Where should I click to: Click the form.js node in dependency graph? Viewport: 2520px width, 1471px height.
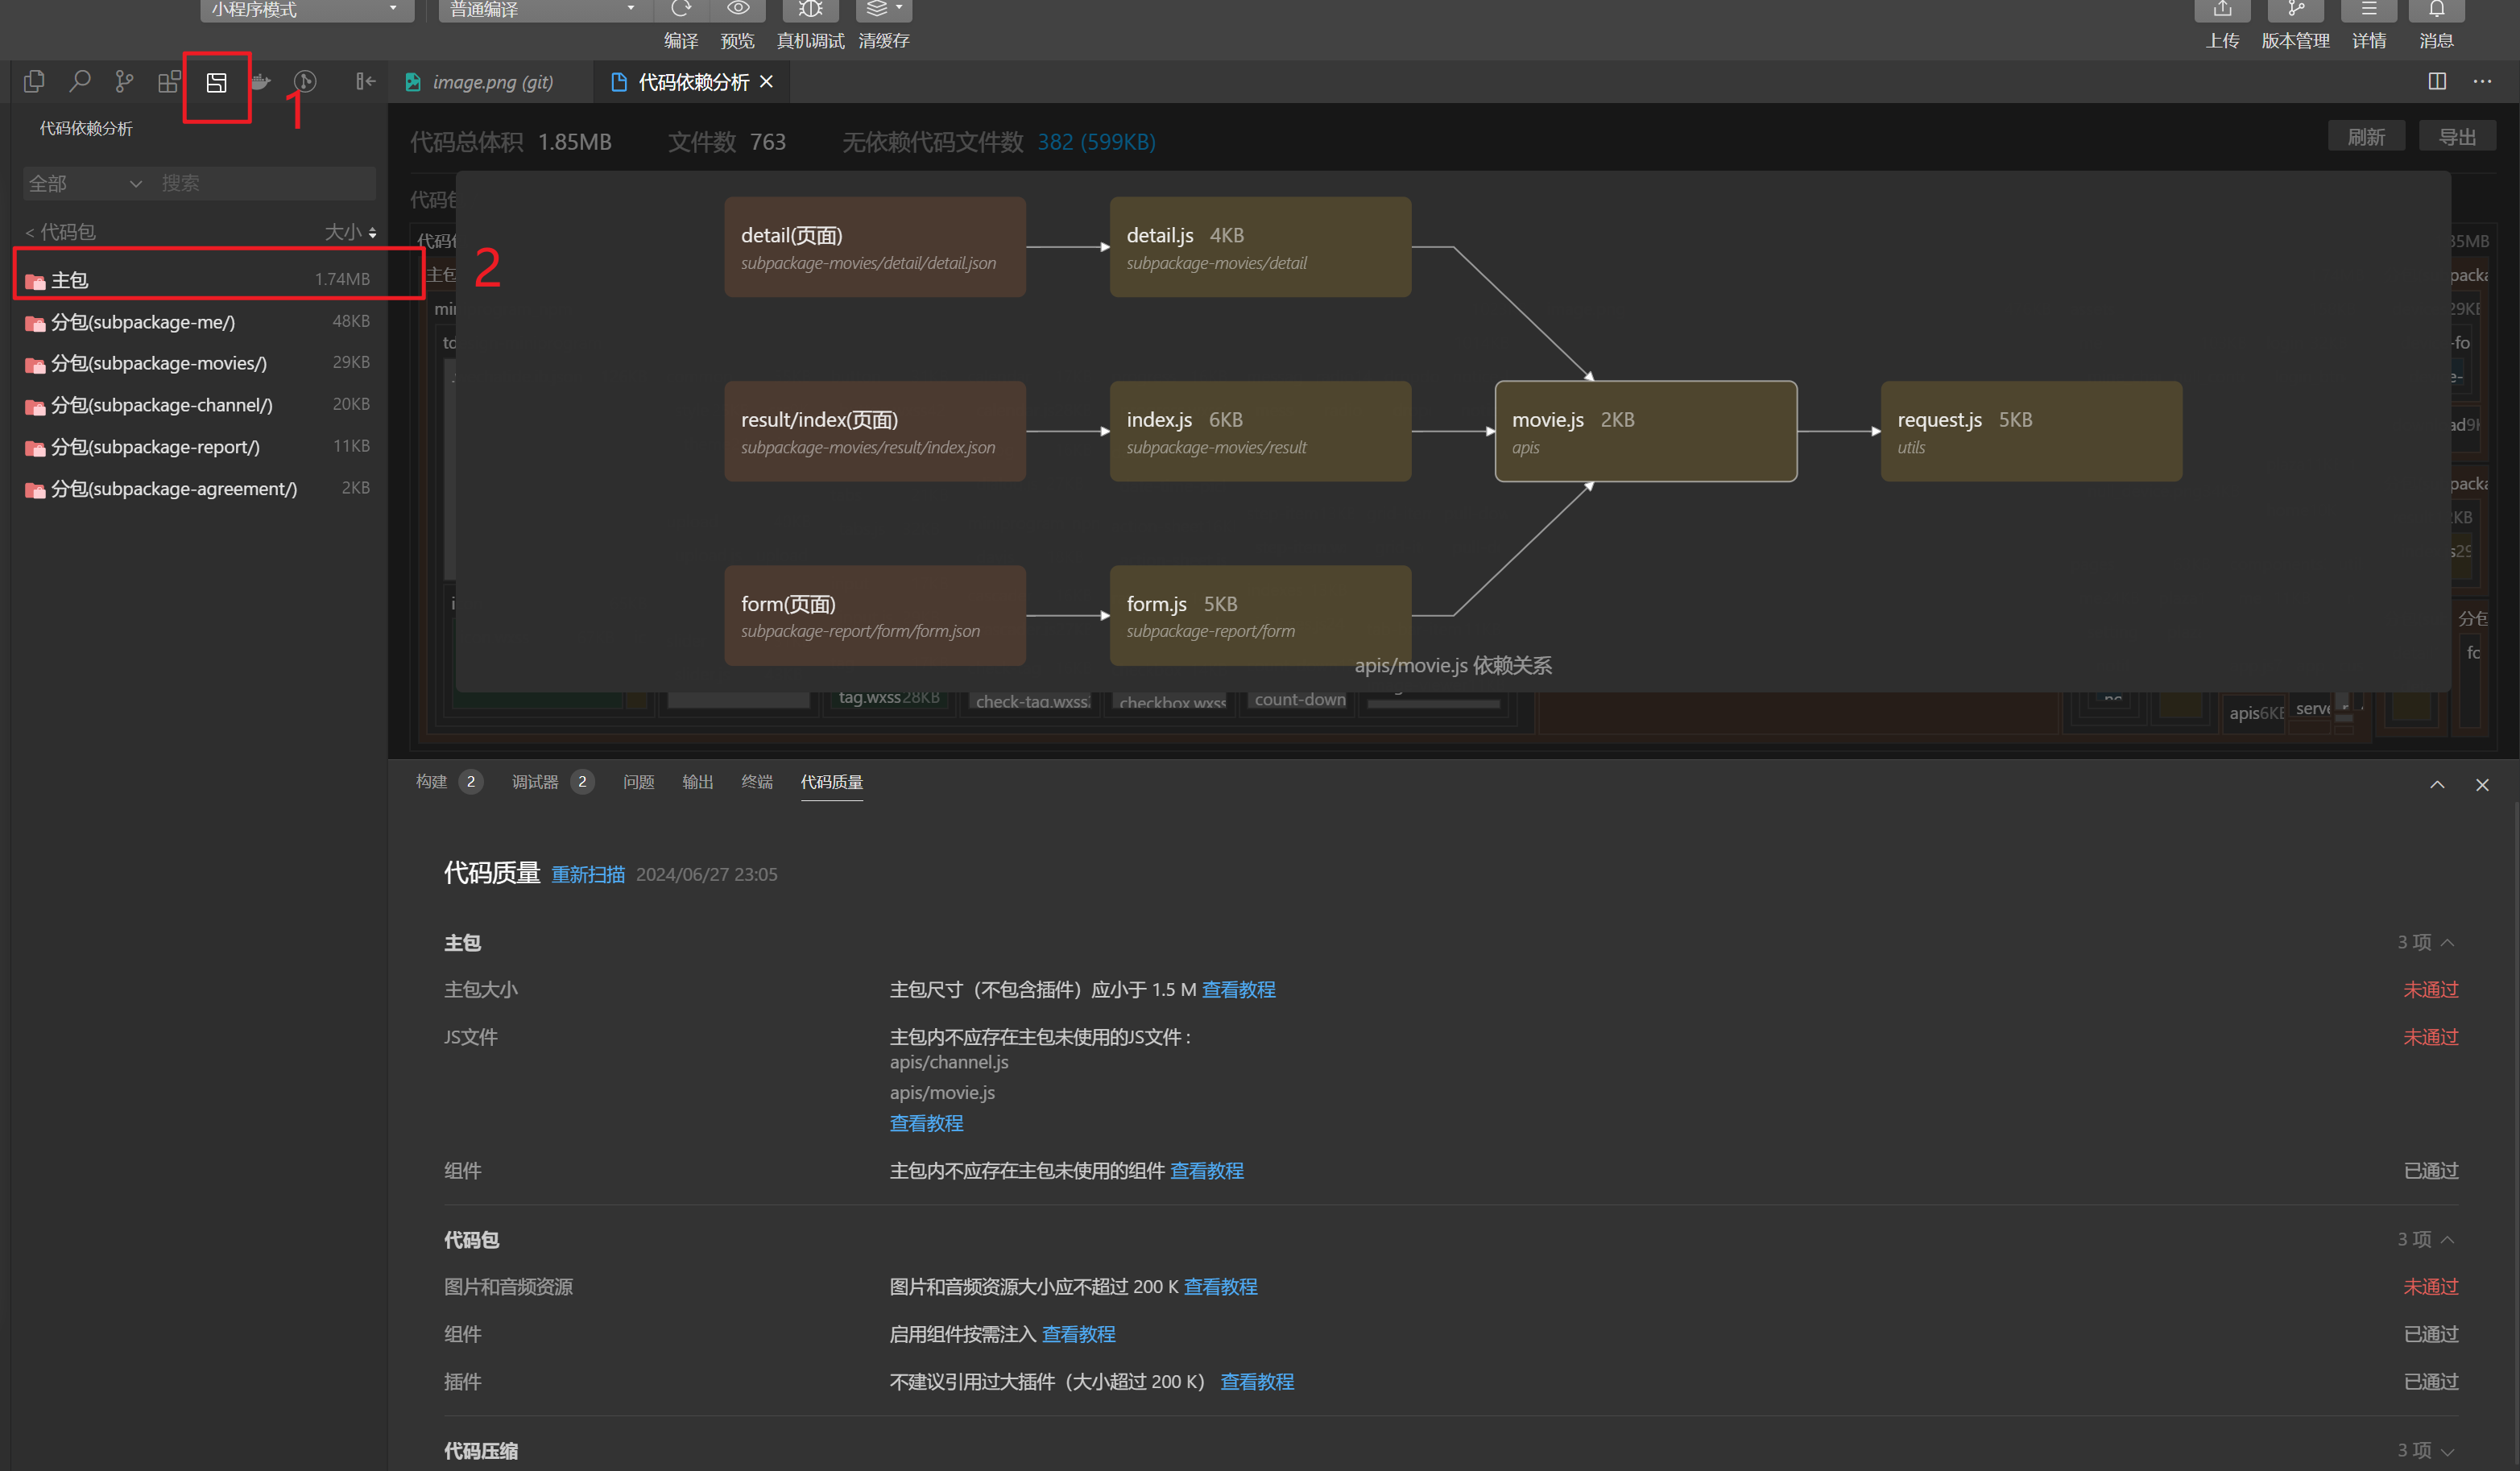point(1260,615)
